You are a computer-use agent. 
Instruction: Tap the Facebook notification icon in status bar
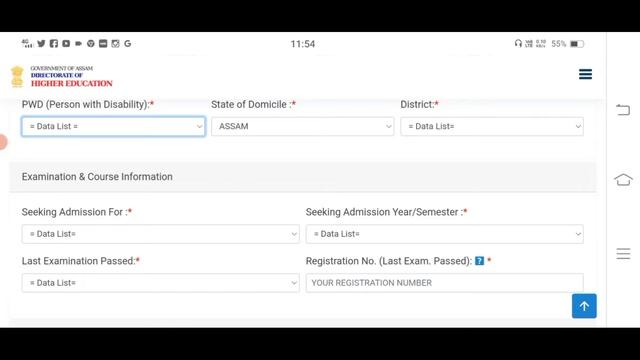coord(54,43)
